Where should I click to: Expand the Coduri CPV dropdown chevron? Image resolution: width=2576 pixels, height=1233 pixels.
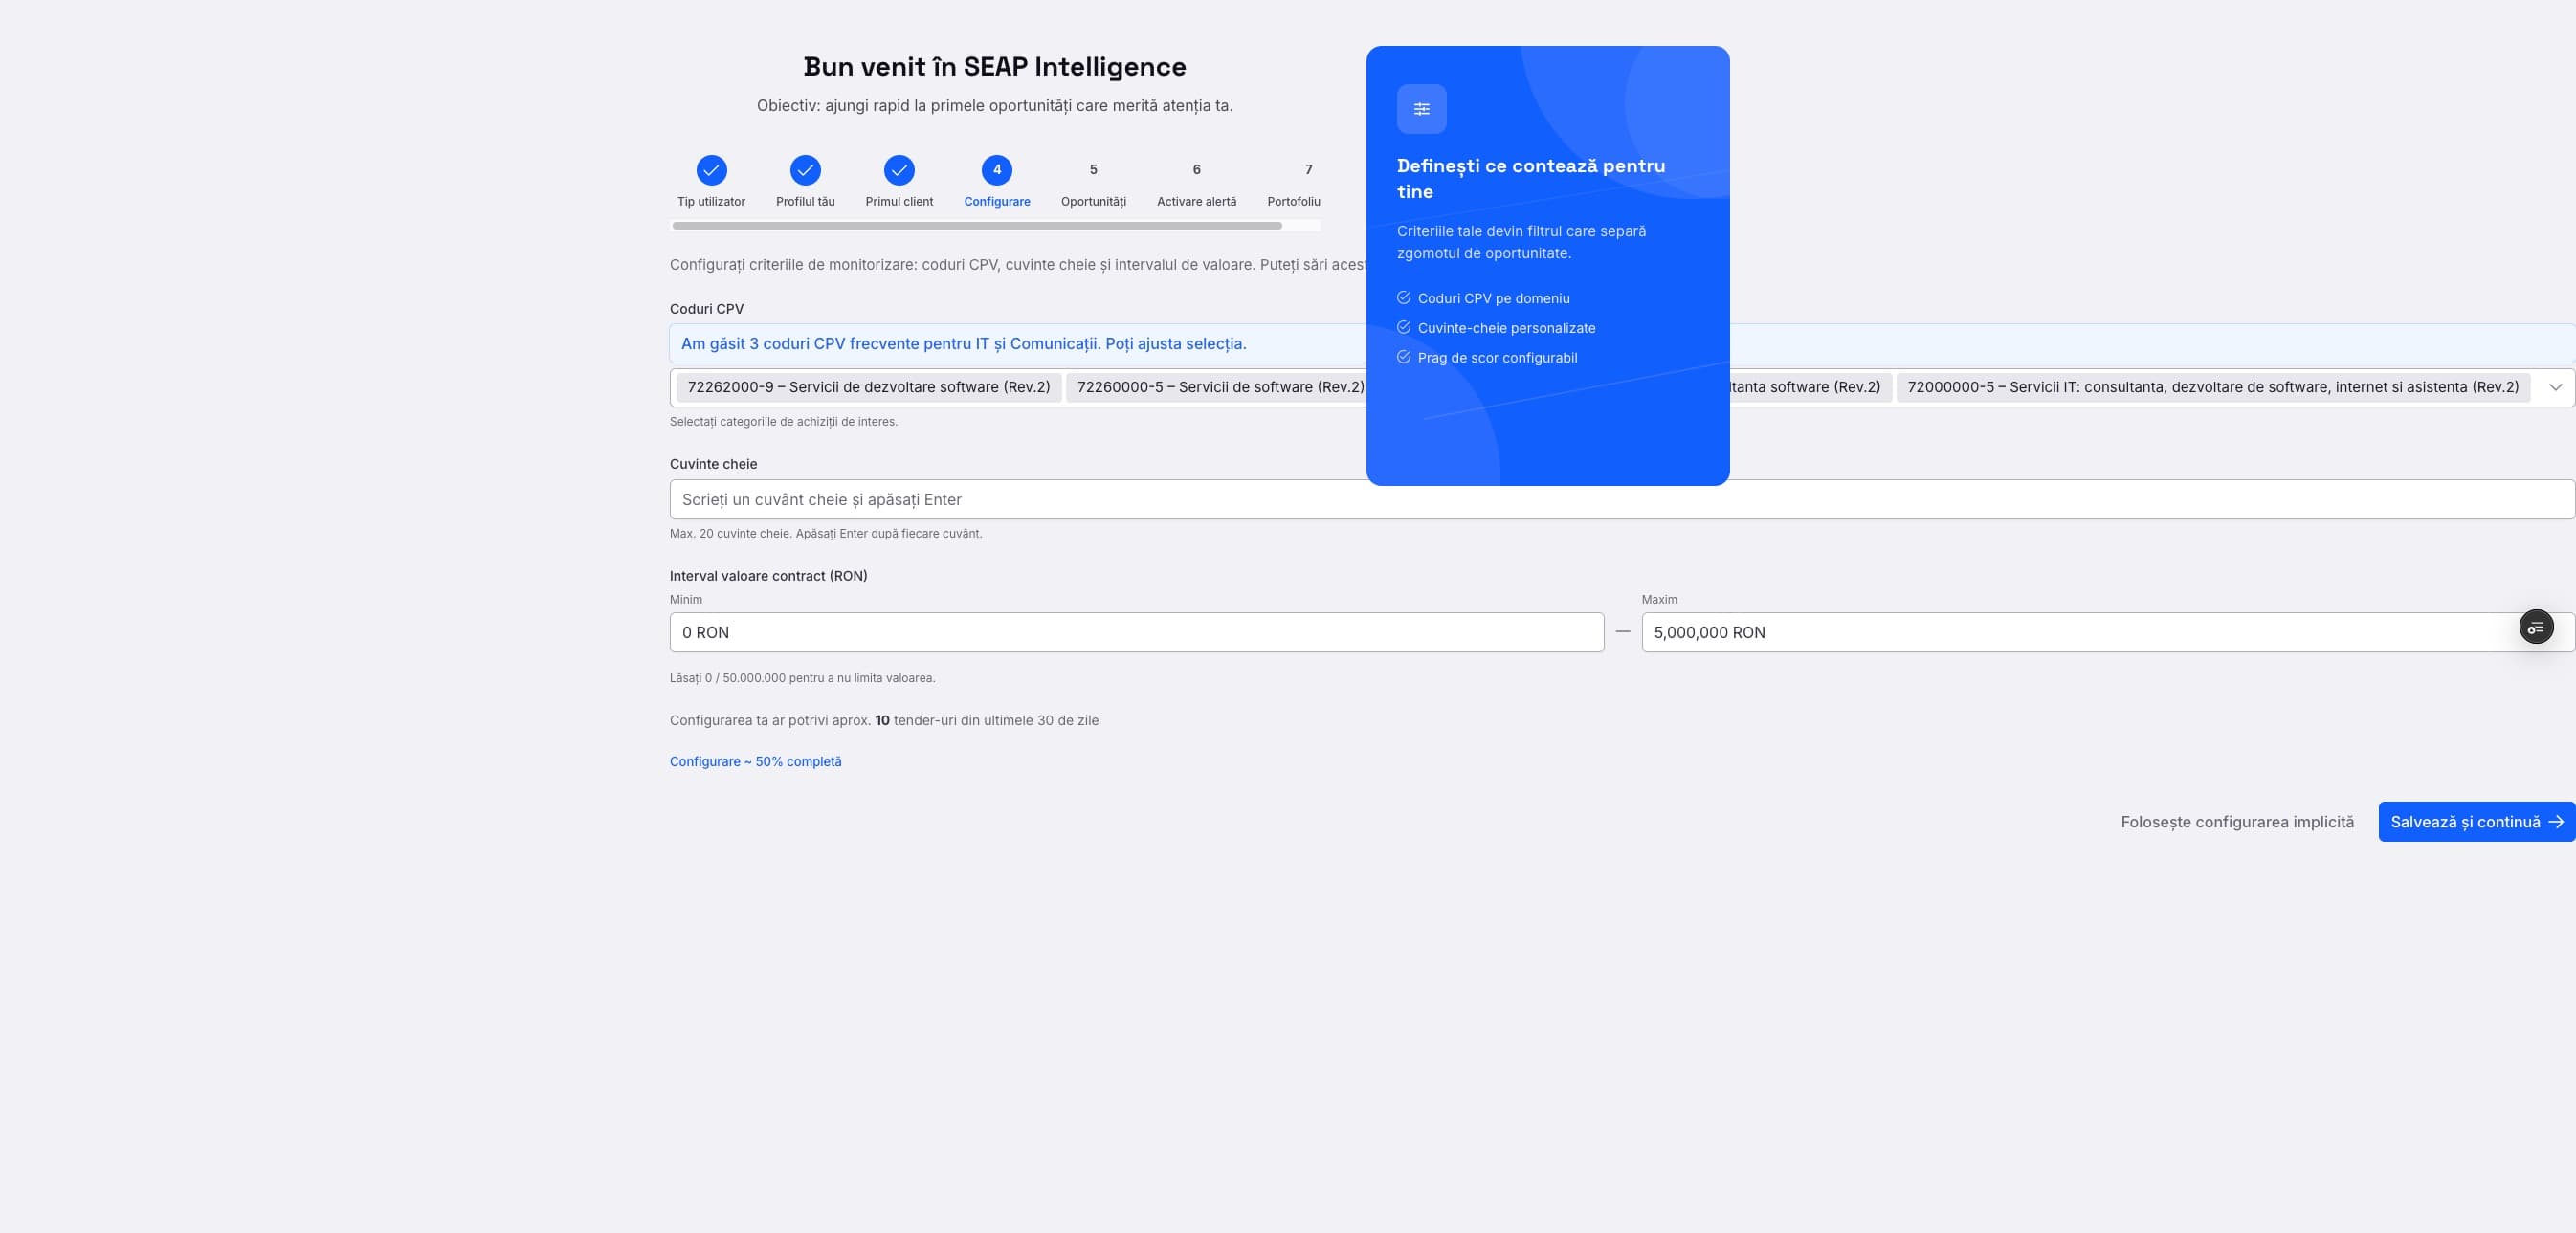coord(2555,387)
